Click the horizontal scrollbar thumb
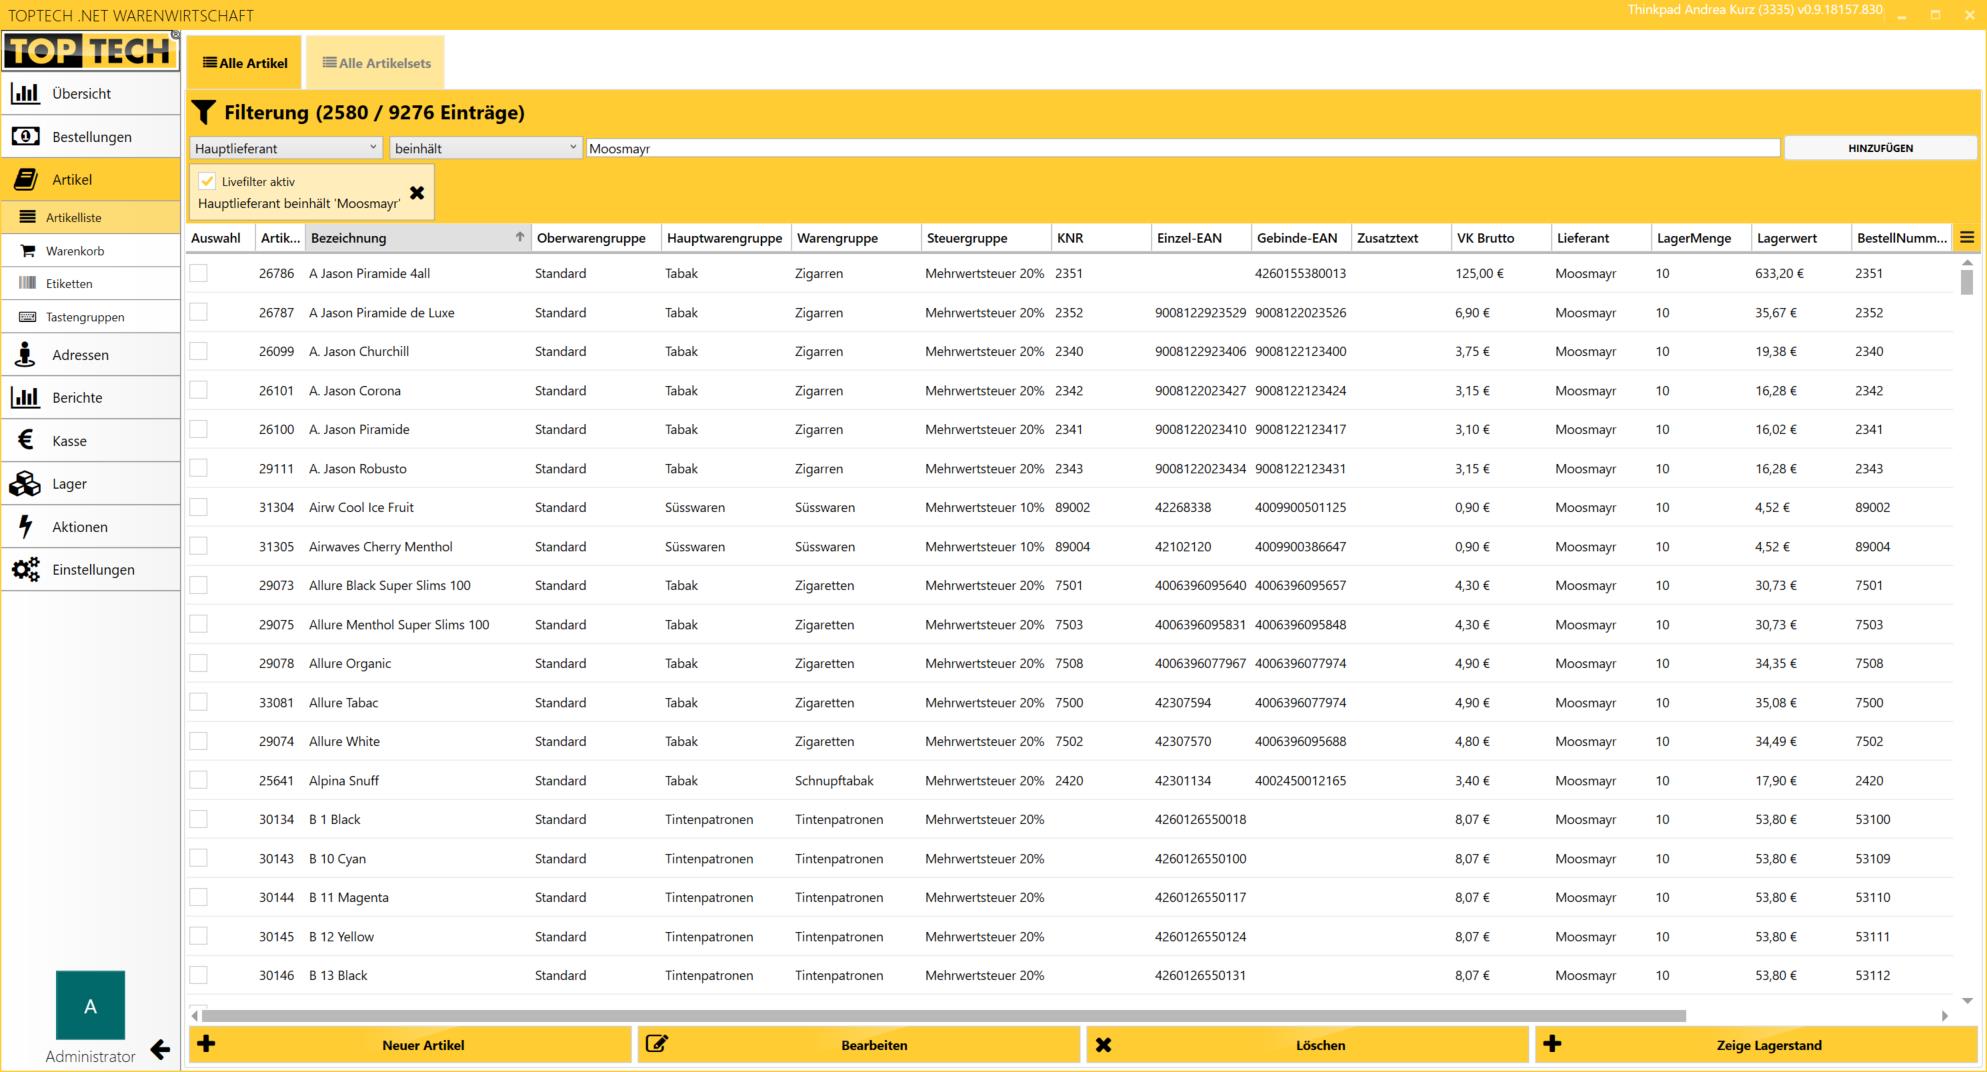The height and width of the screenshot is (1072, 1987). click(944, 1016)
